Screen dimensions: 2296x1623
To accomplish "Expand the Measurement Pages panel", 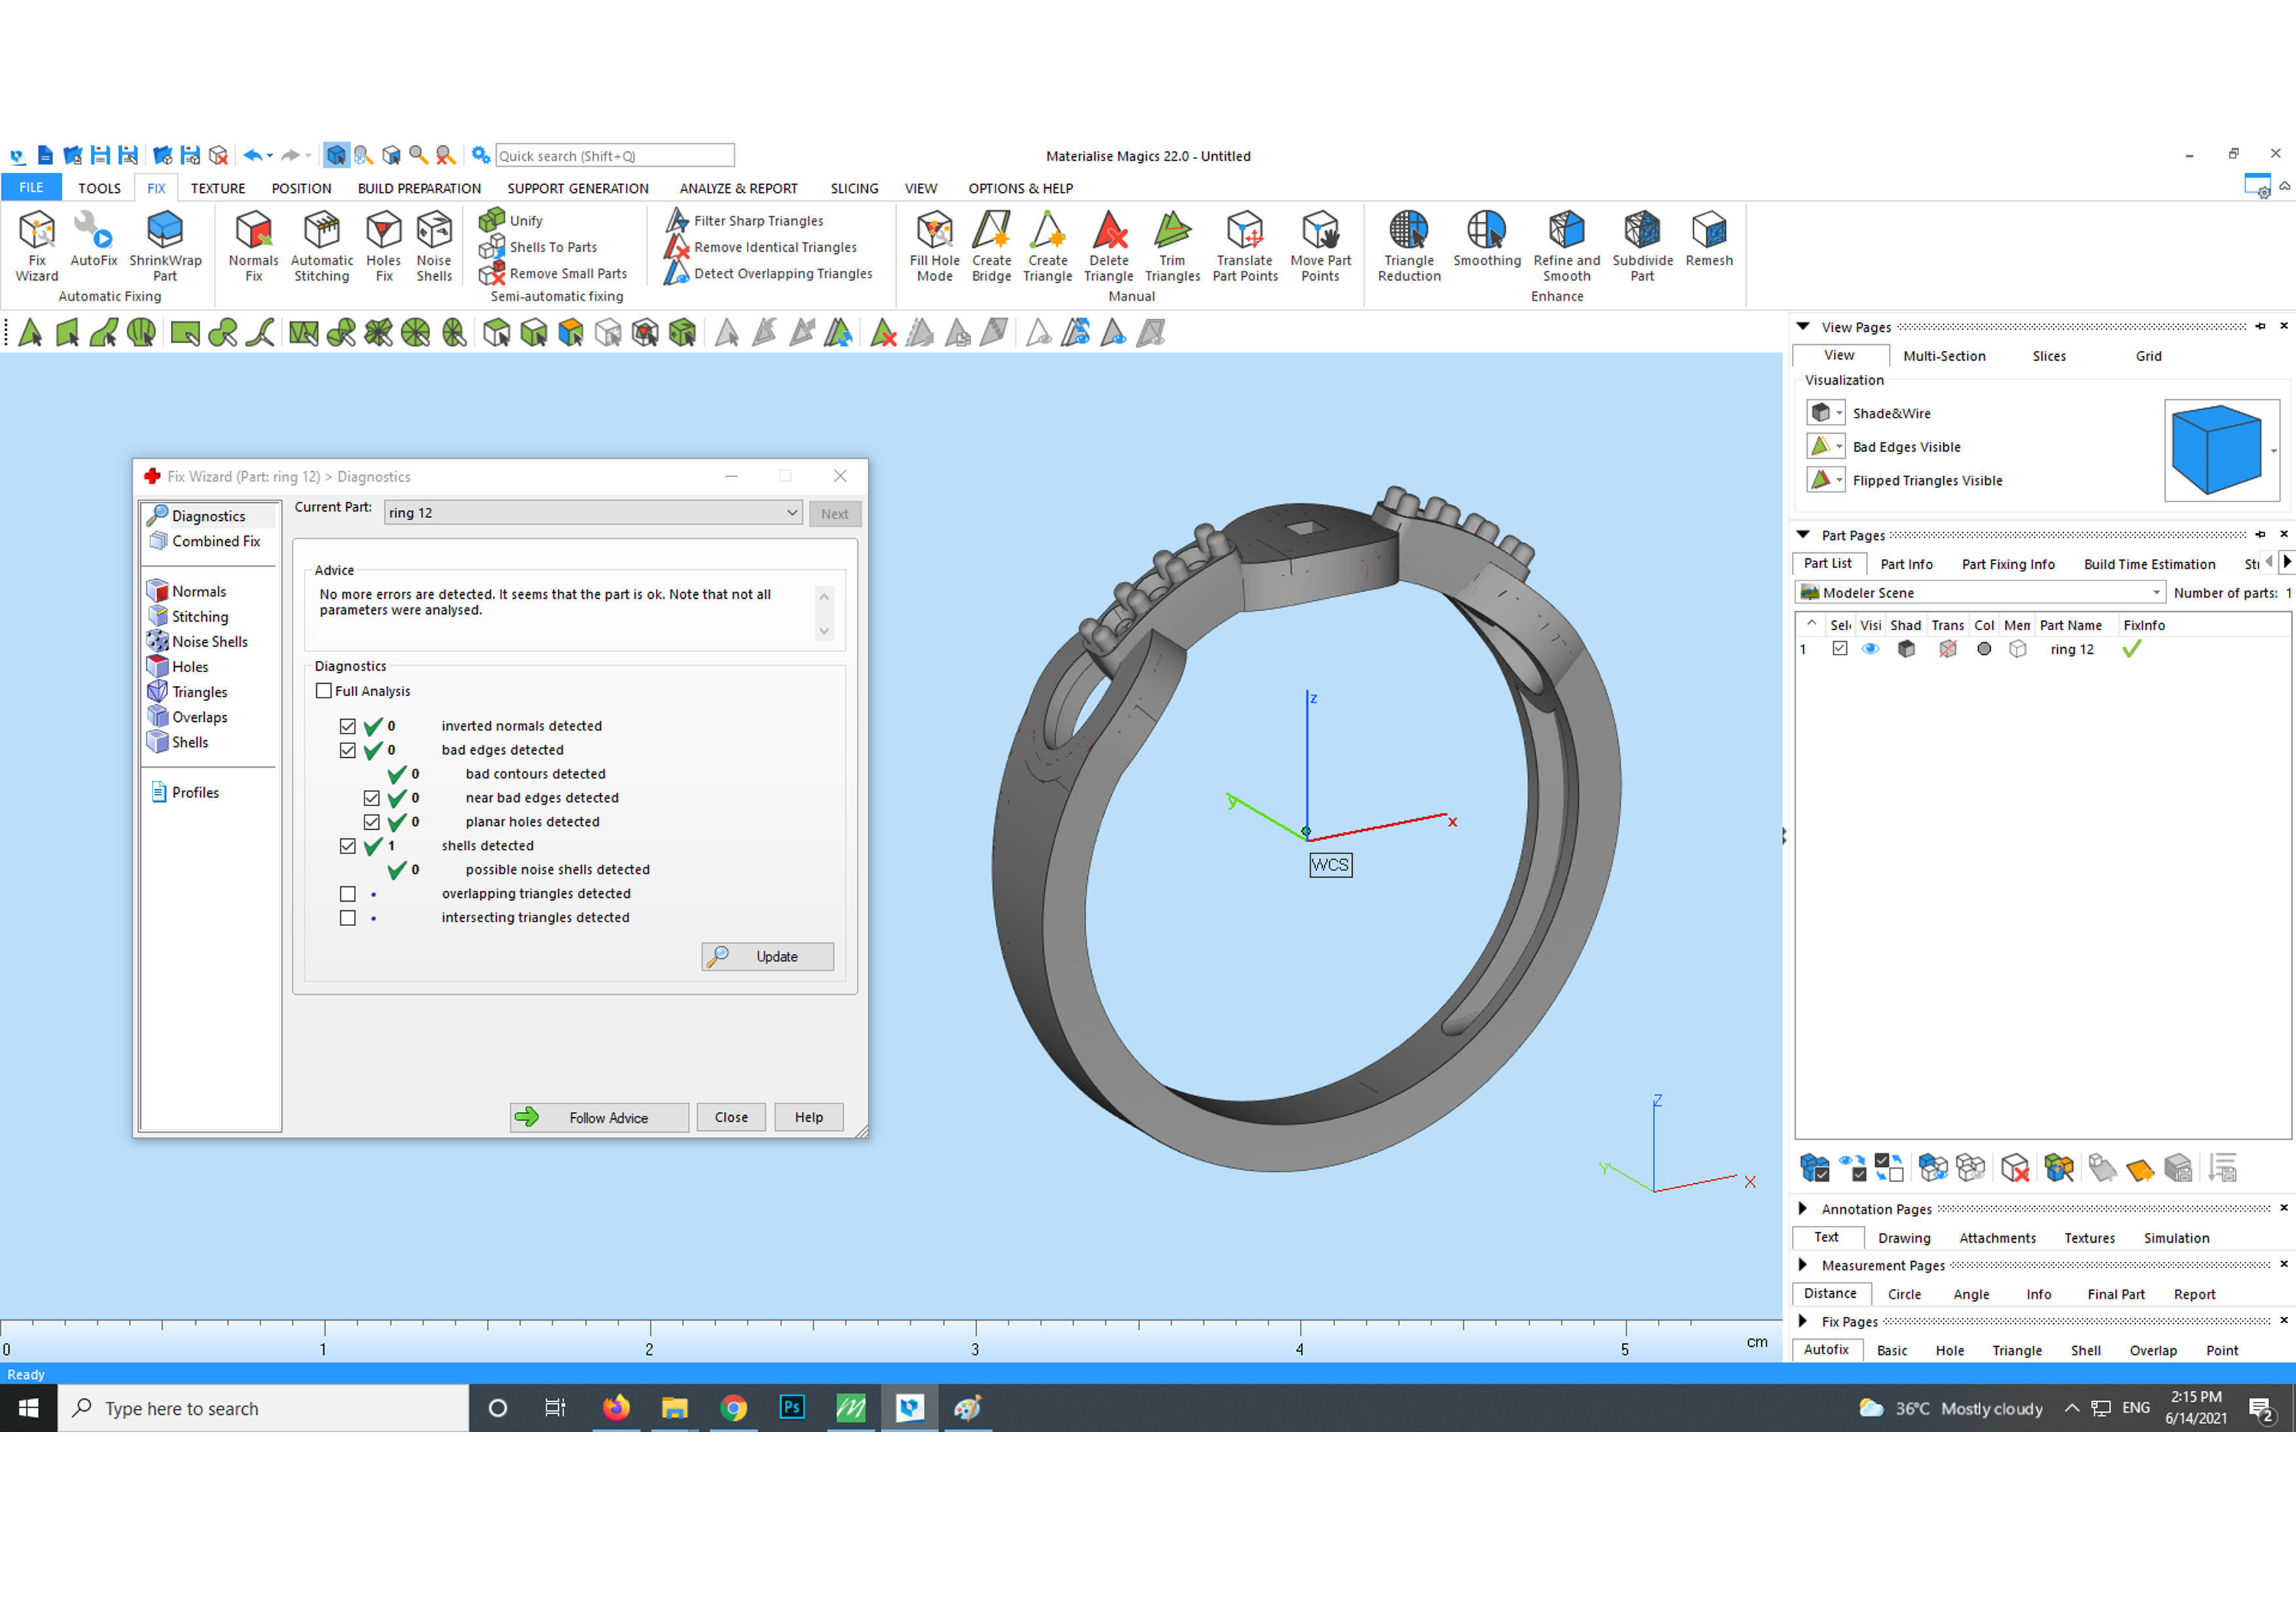I will [1803, 1265].
